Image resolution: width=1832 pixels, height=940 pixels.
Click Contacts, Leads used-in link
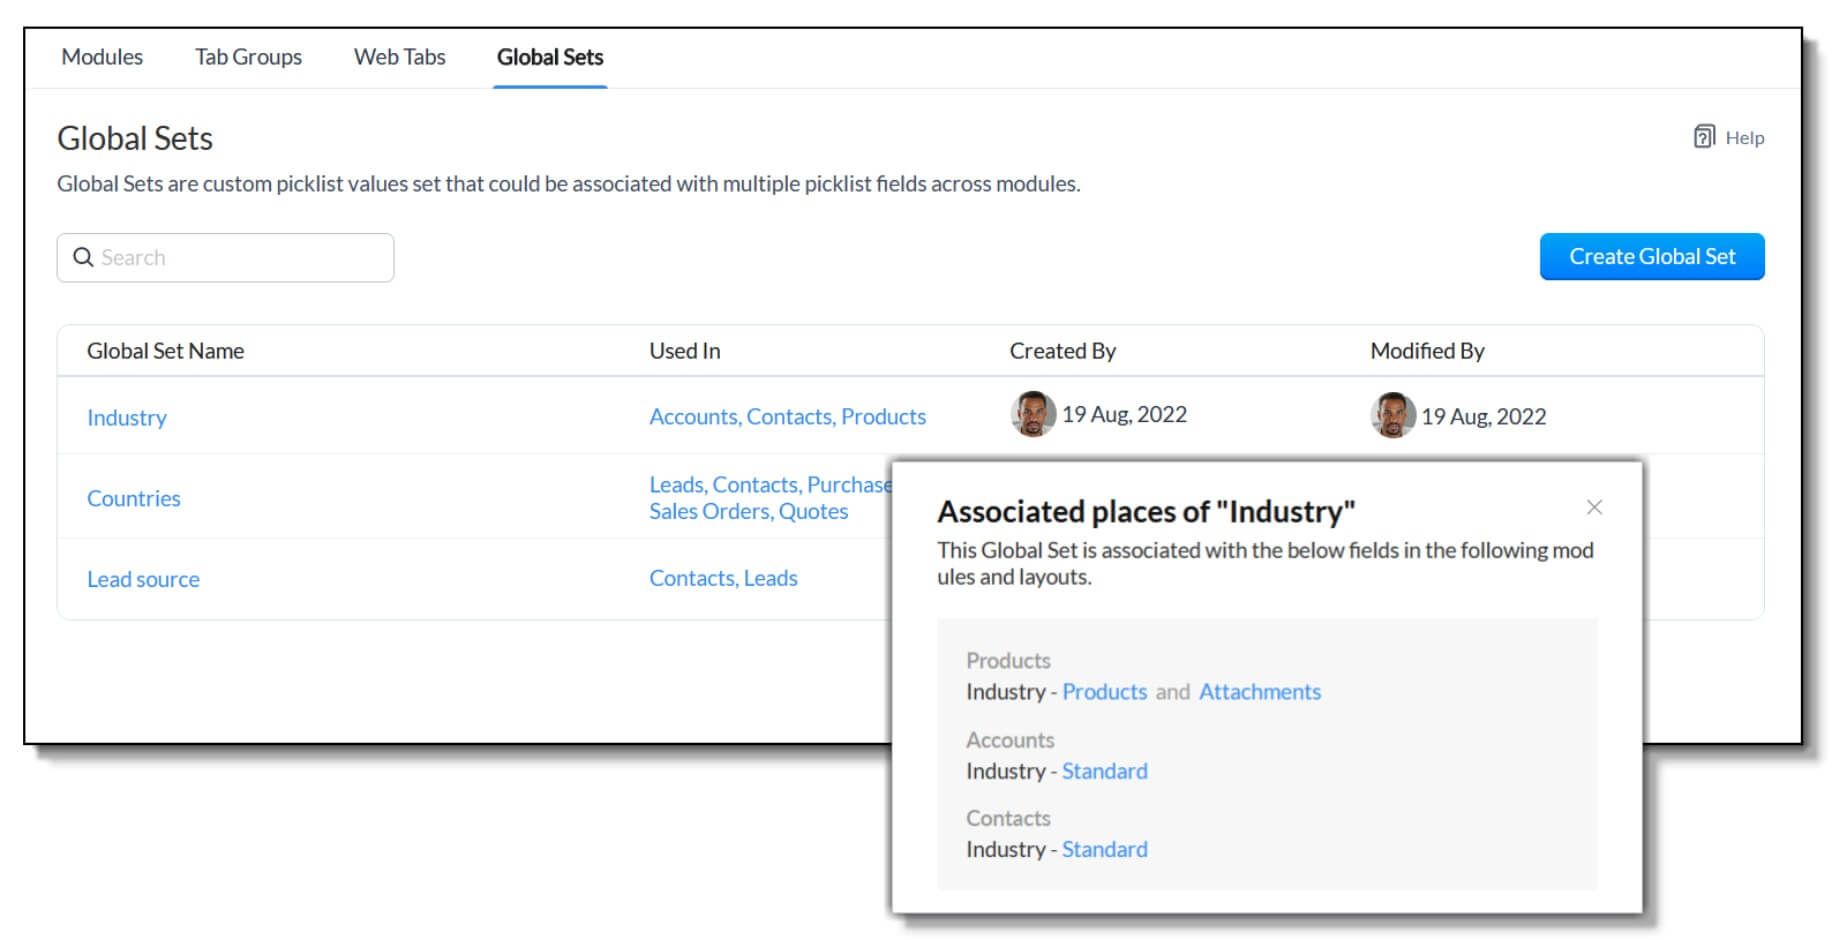coord(723,578)
